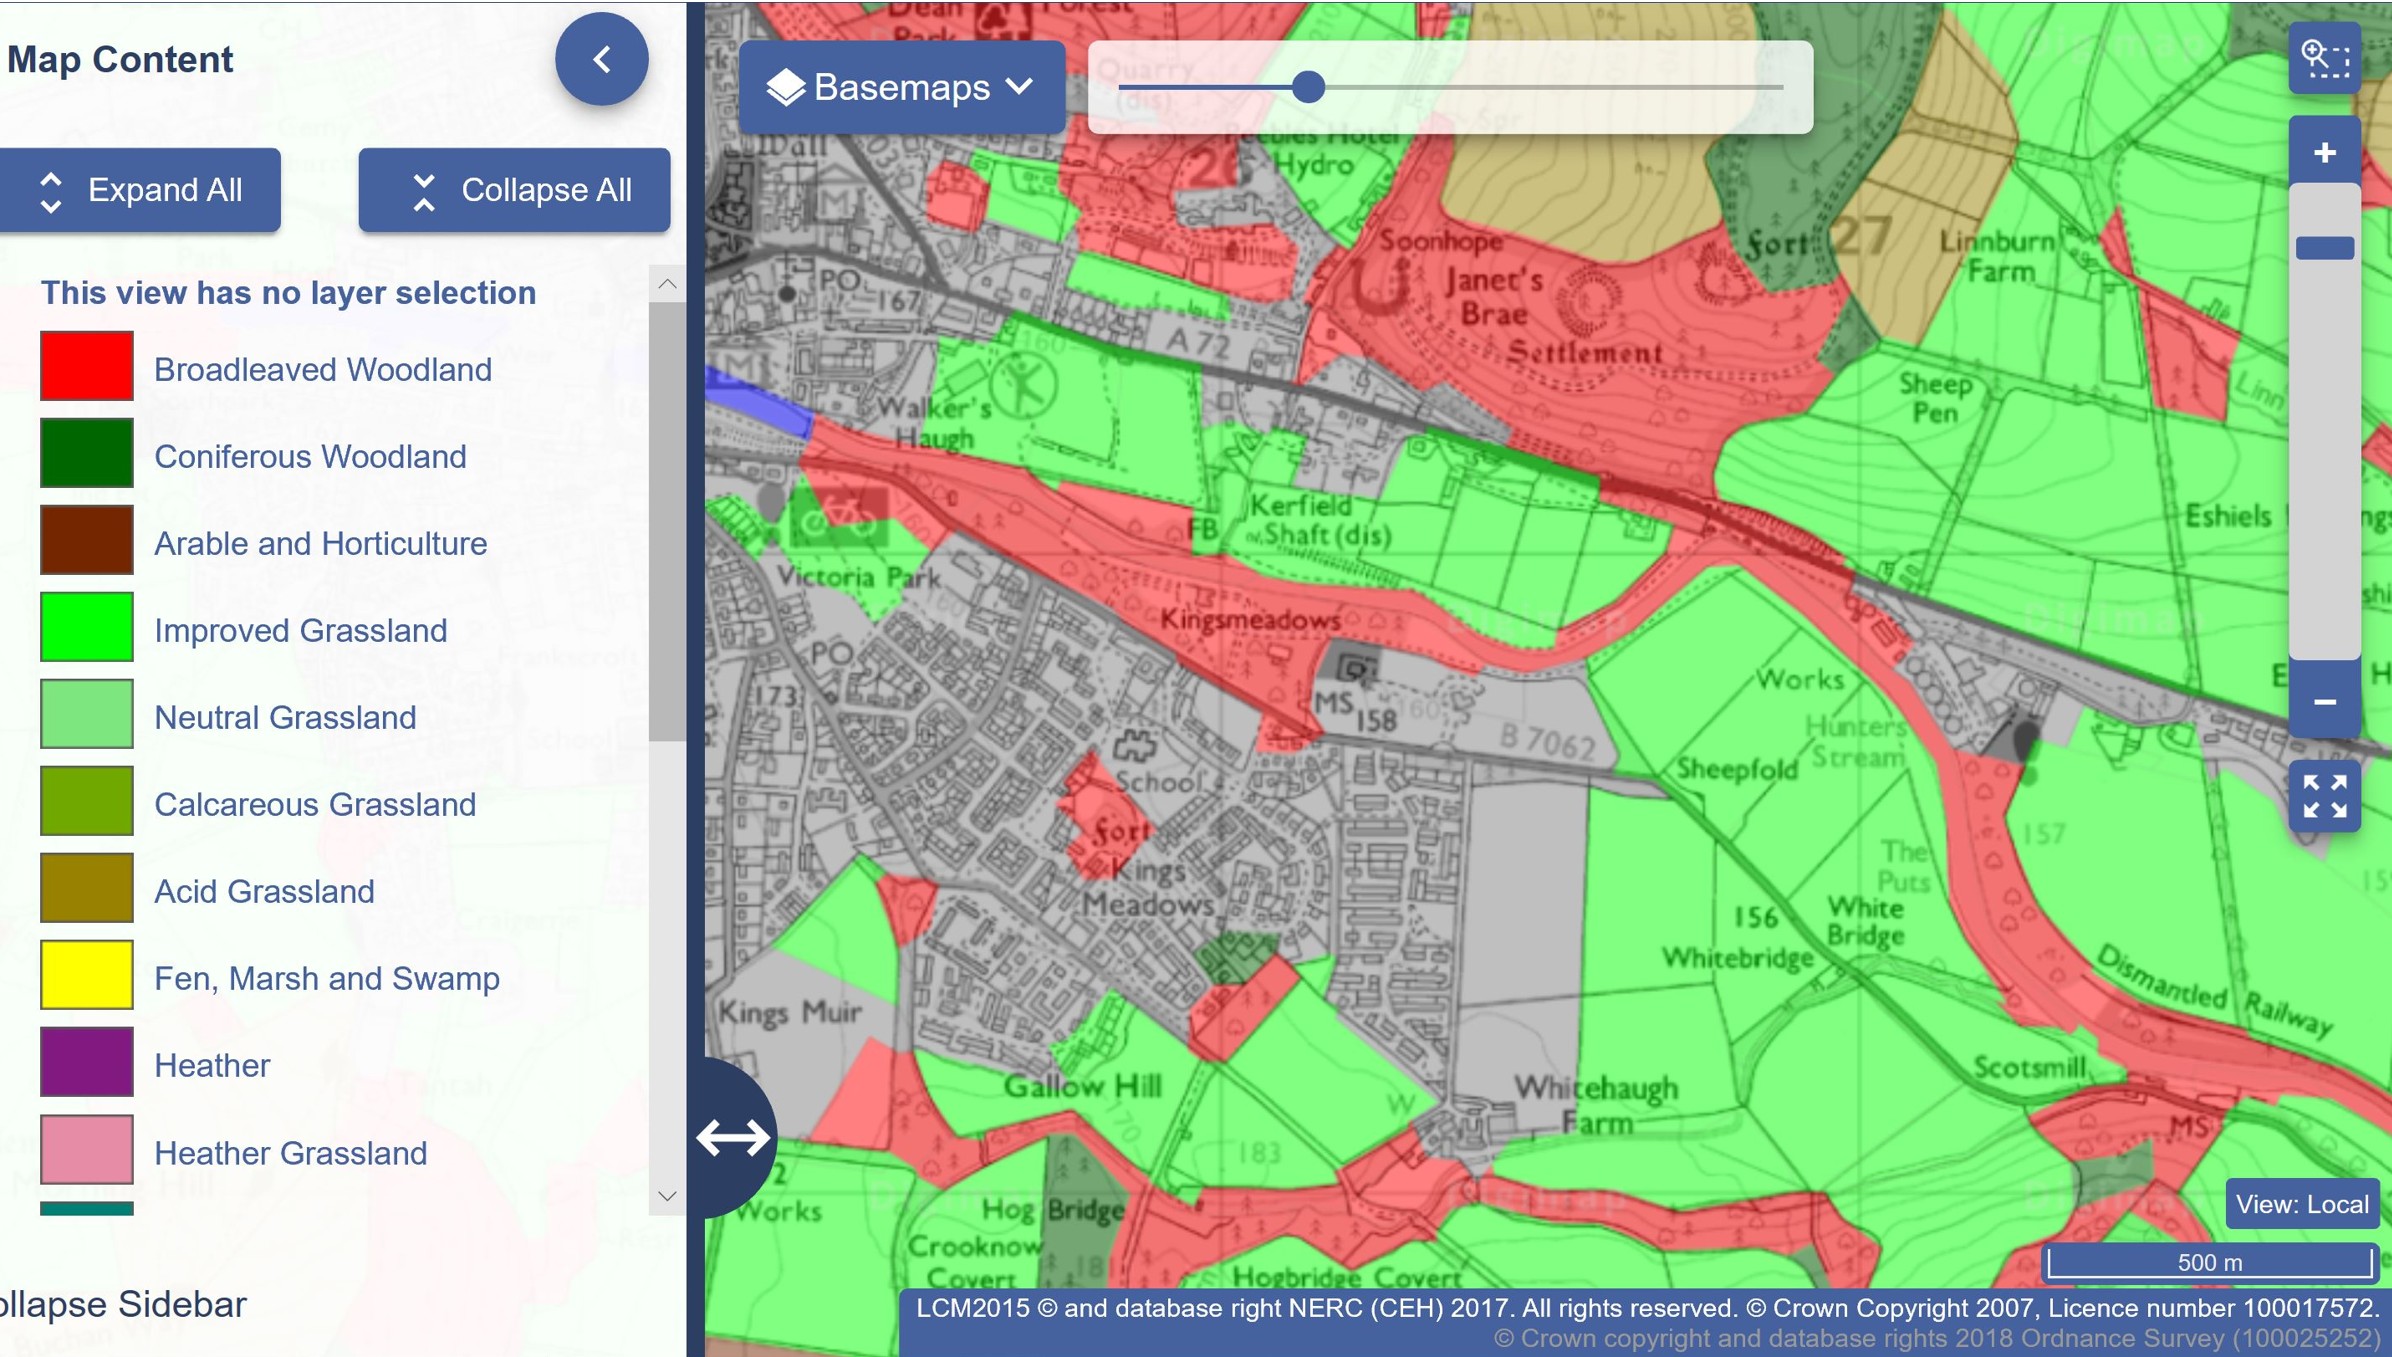Collapse All legend groups
The width and height of the screenshot is (2392, 1357).
(x=514, y=190)
